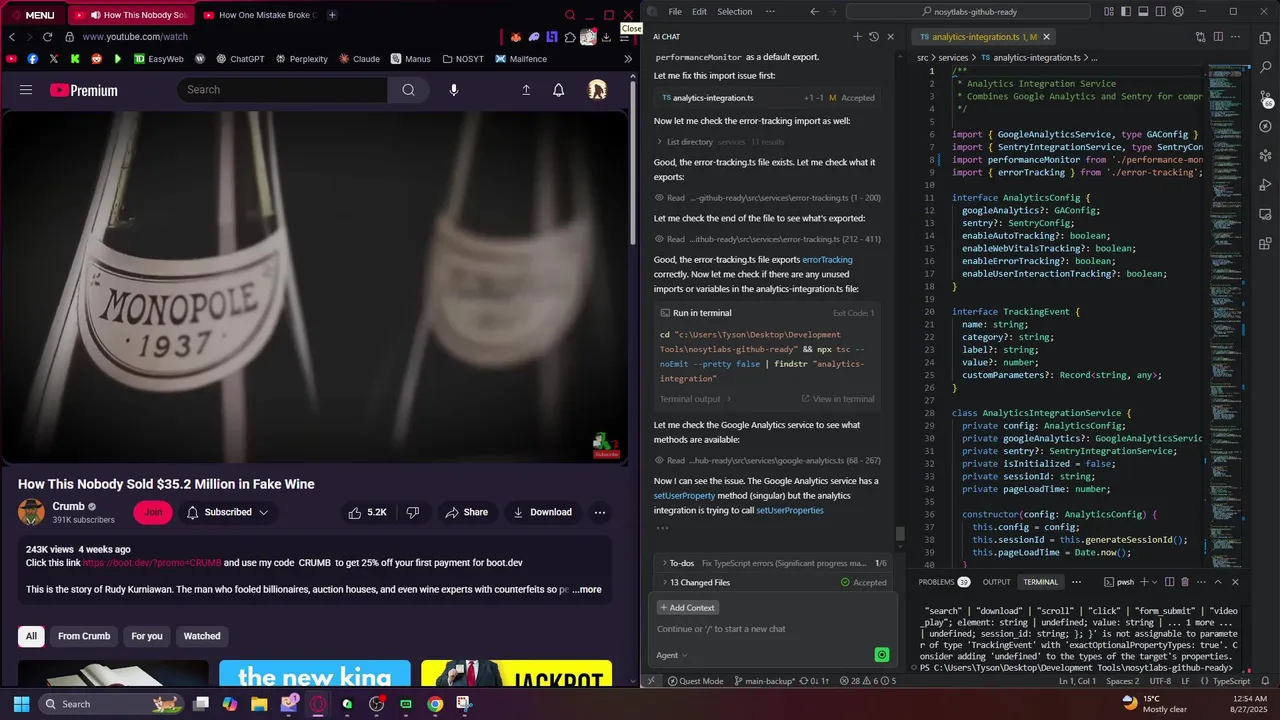
Task: Click the X bookmark icon in bookmarks bar
Action: click(54, 59)
